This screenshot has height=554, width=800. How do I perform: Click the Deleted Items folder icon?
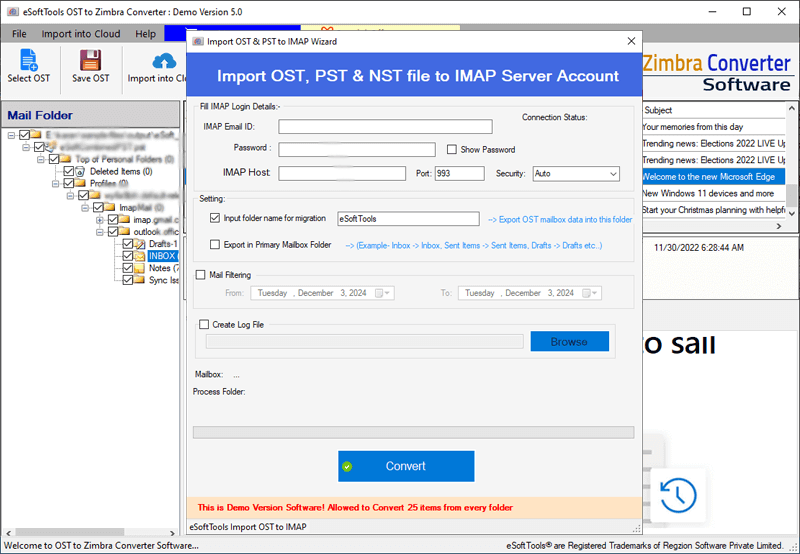80,171
